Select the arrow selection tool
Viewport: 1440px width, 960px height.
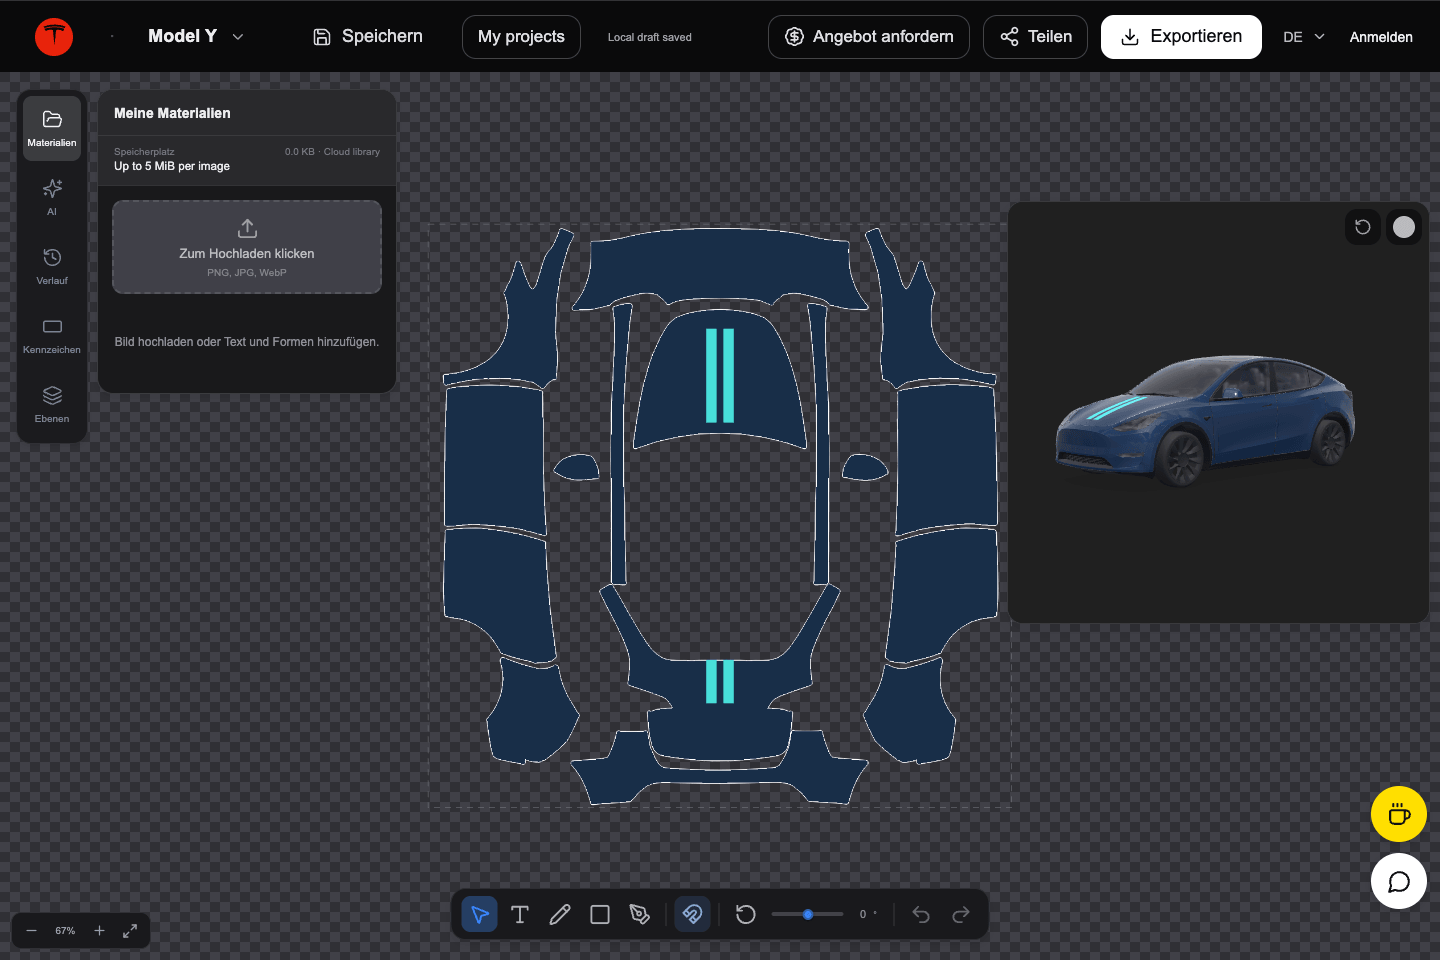(480, 914)
